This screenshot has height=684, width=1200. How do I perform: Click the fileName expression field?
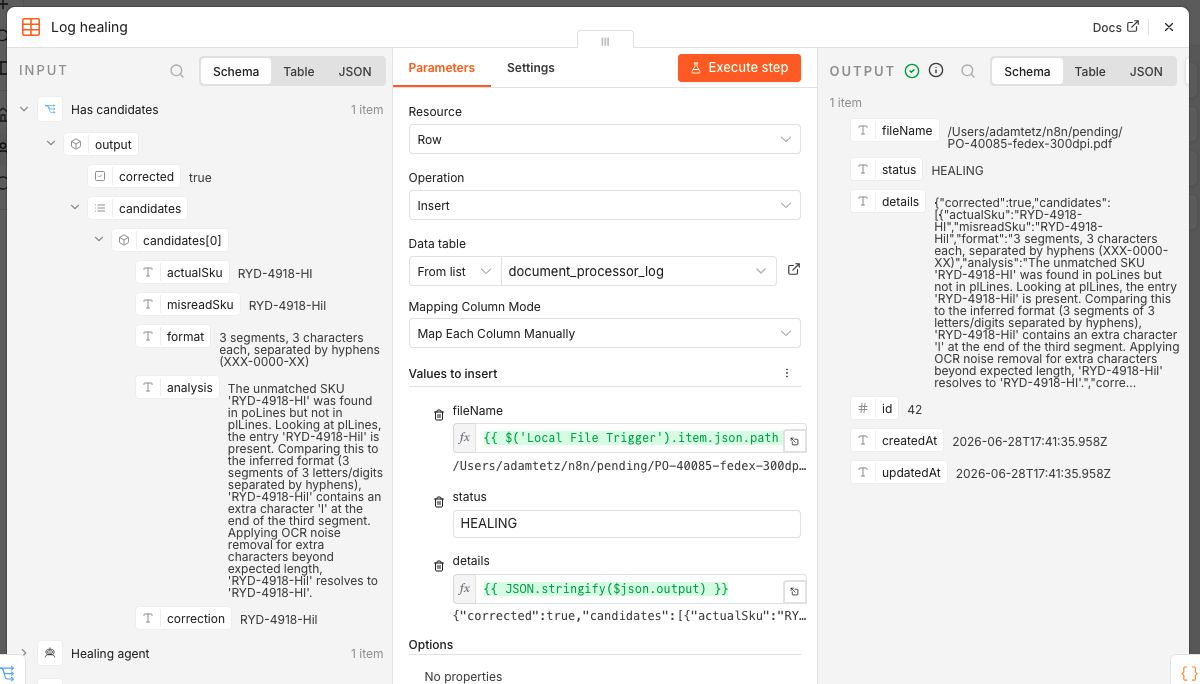click(x=629, y=438)
